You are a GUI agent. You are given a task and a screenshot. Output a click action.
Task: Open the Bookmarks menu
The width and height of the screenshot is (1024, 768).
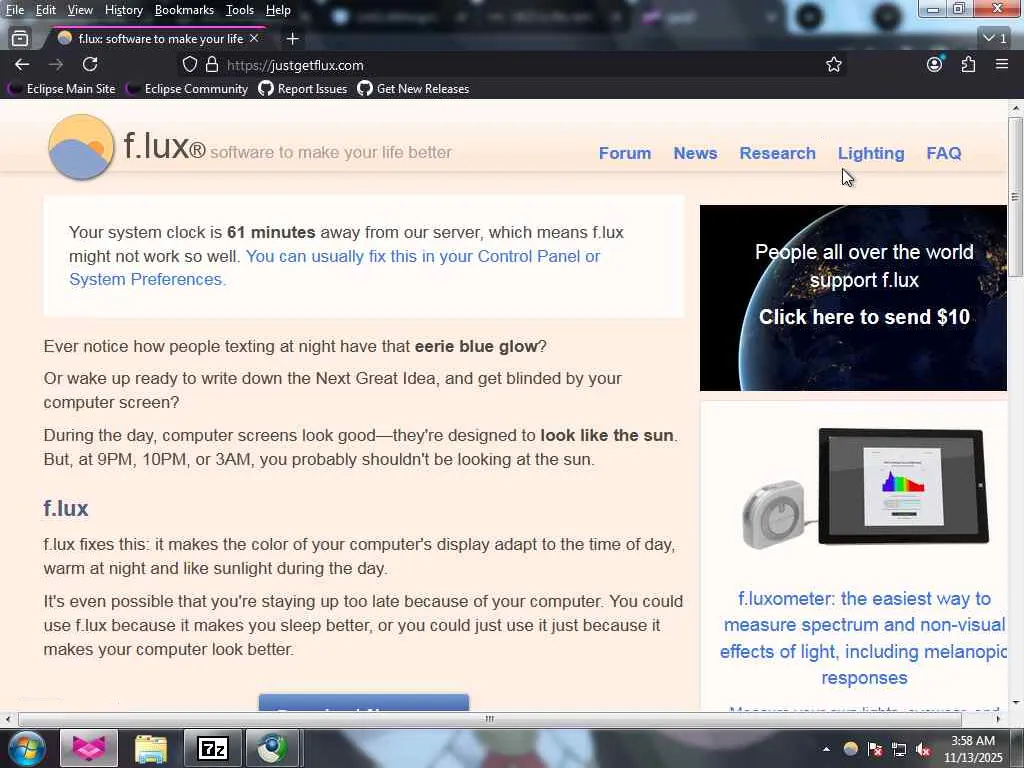tap(184, 10)
